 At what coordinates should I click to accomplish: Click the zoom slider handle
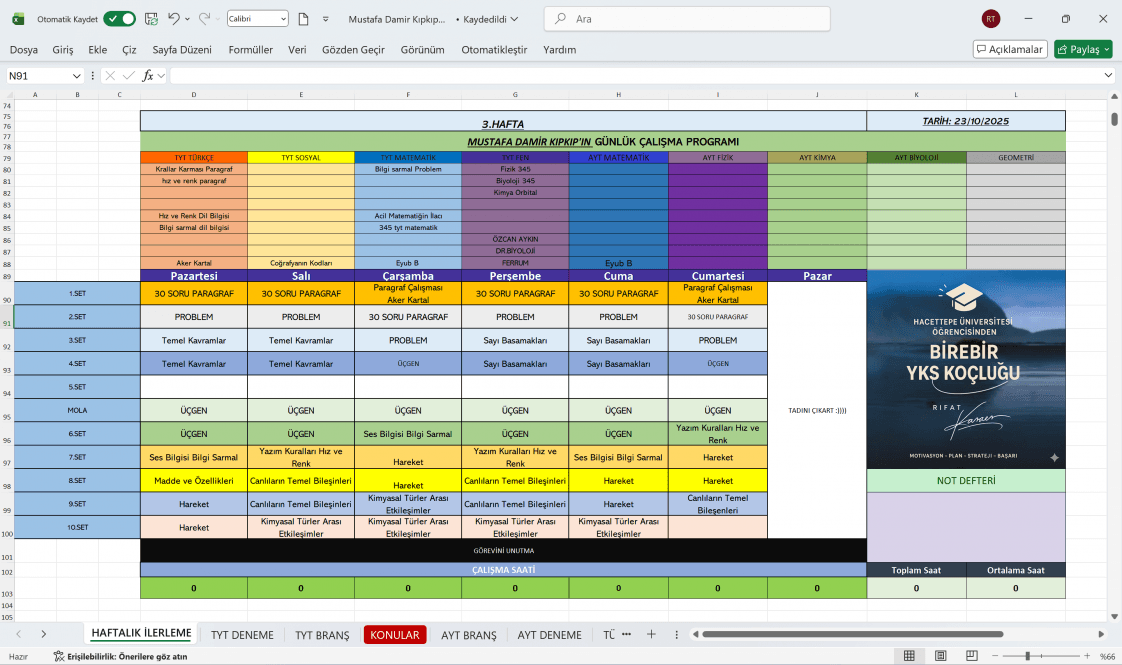(x=1028, y=656)
